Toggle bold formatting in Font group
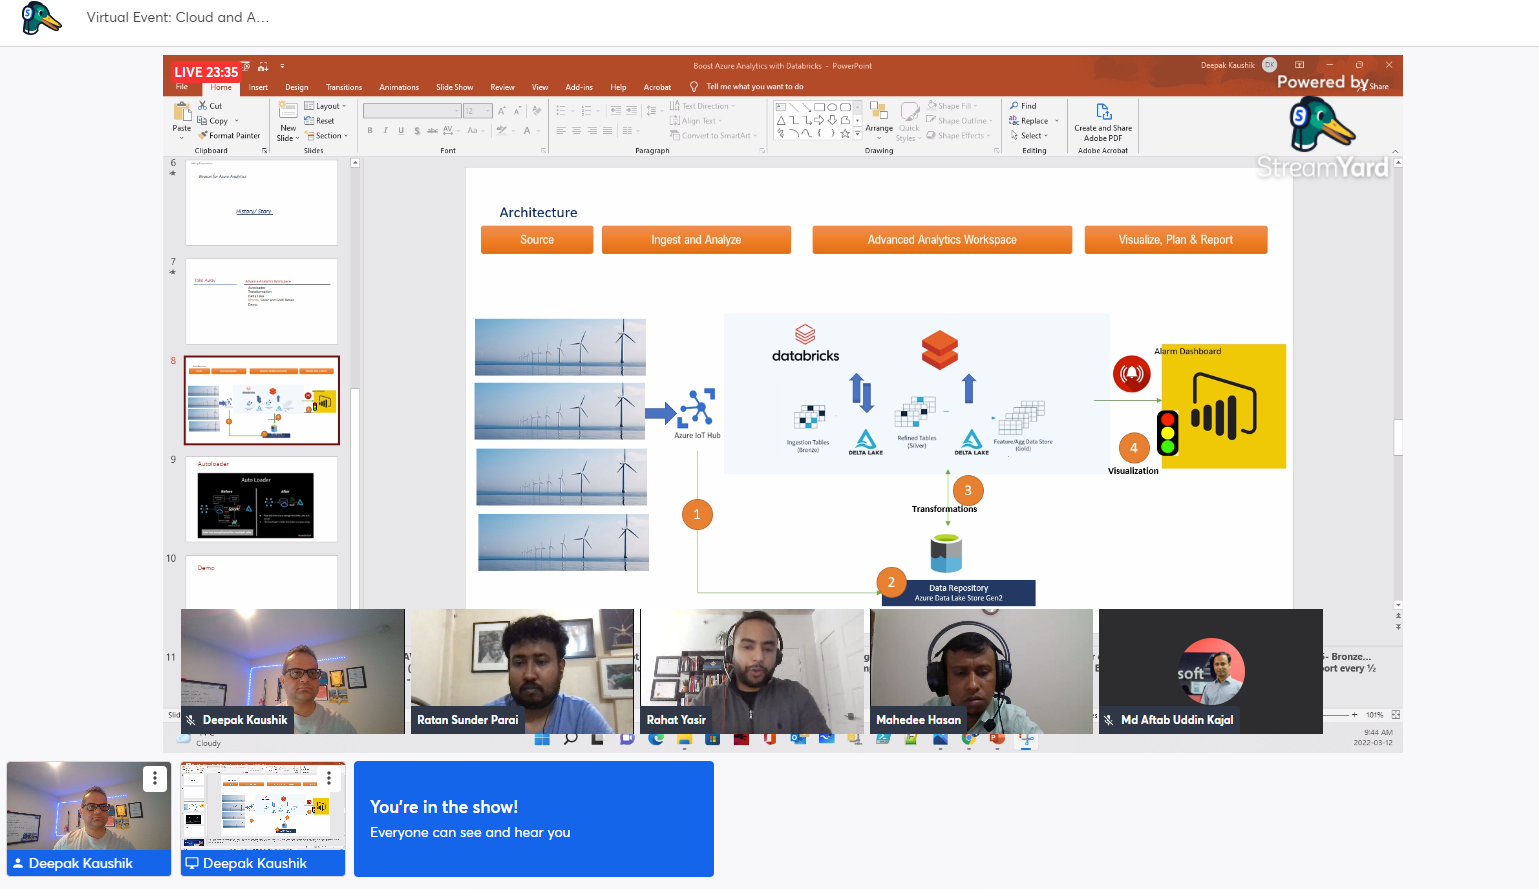The height and width of the screenshot is (889, 1539). [370, 130]
